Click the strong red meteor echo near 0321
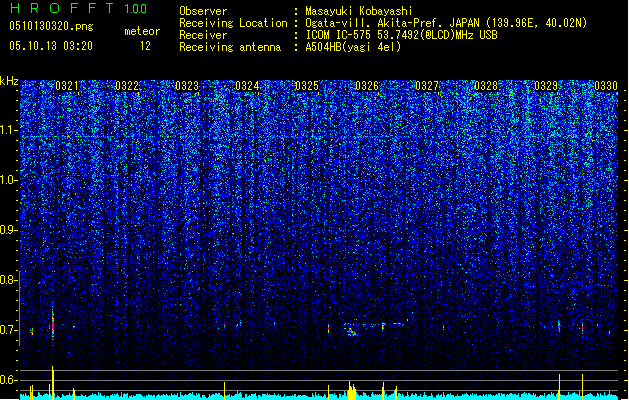The image size is (629, 400). 53,324
